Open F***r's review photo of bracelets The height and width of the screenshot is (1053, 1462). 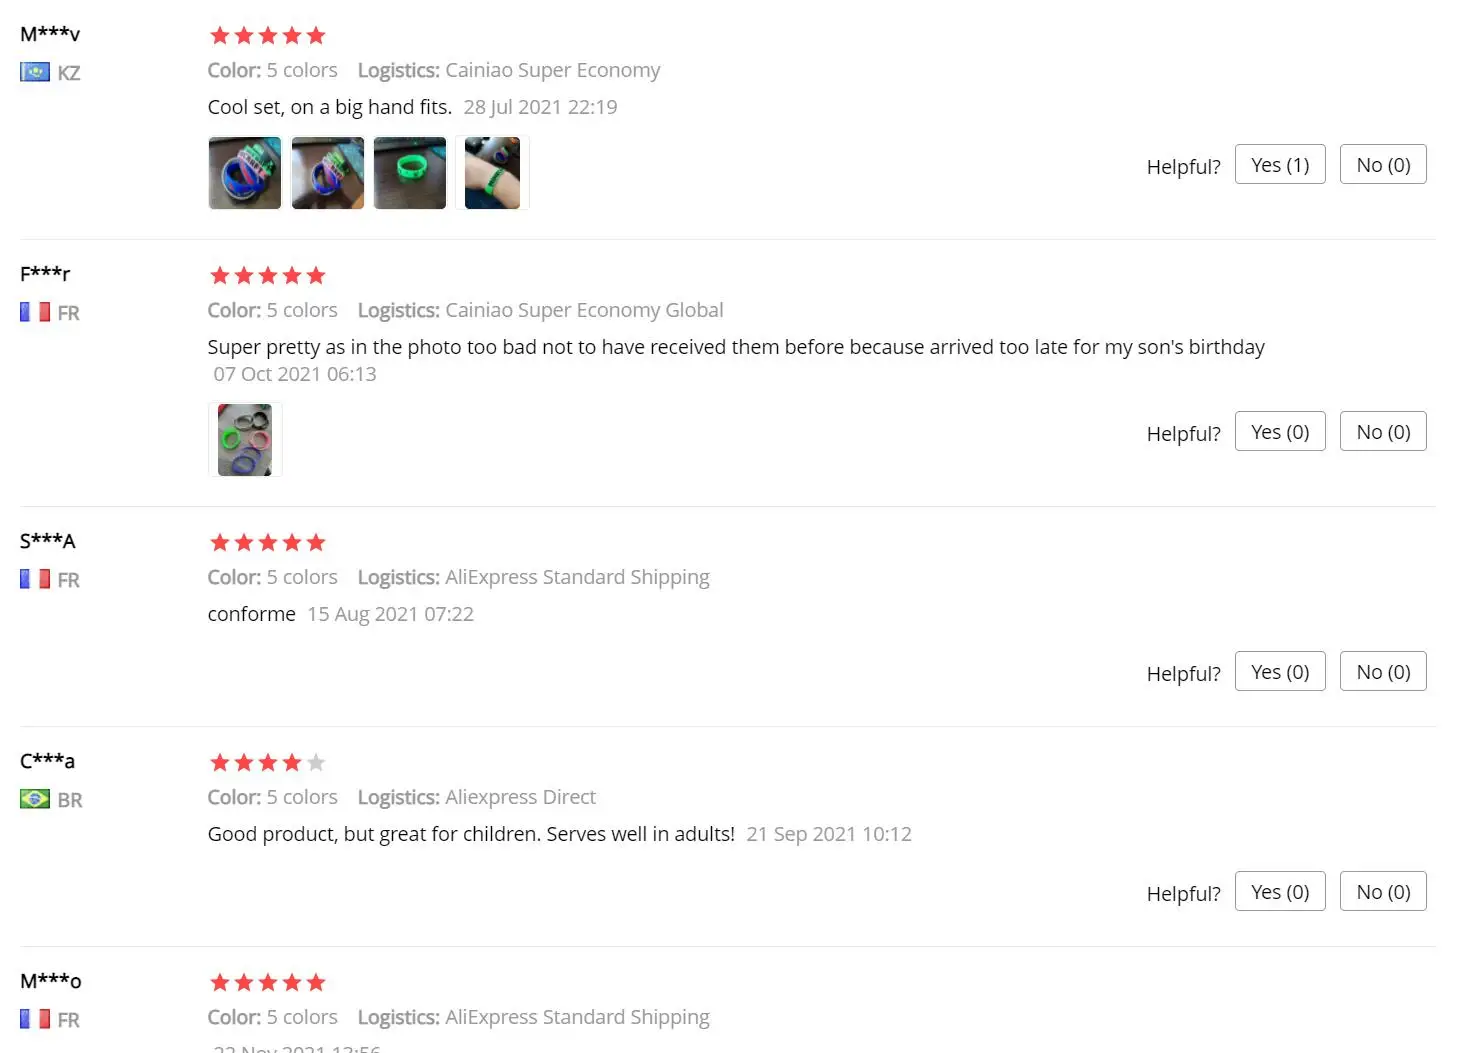(x=245, y=440)
